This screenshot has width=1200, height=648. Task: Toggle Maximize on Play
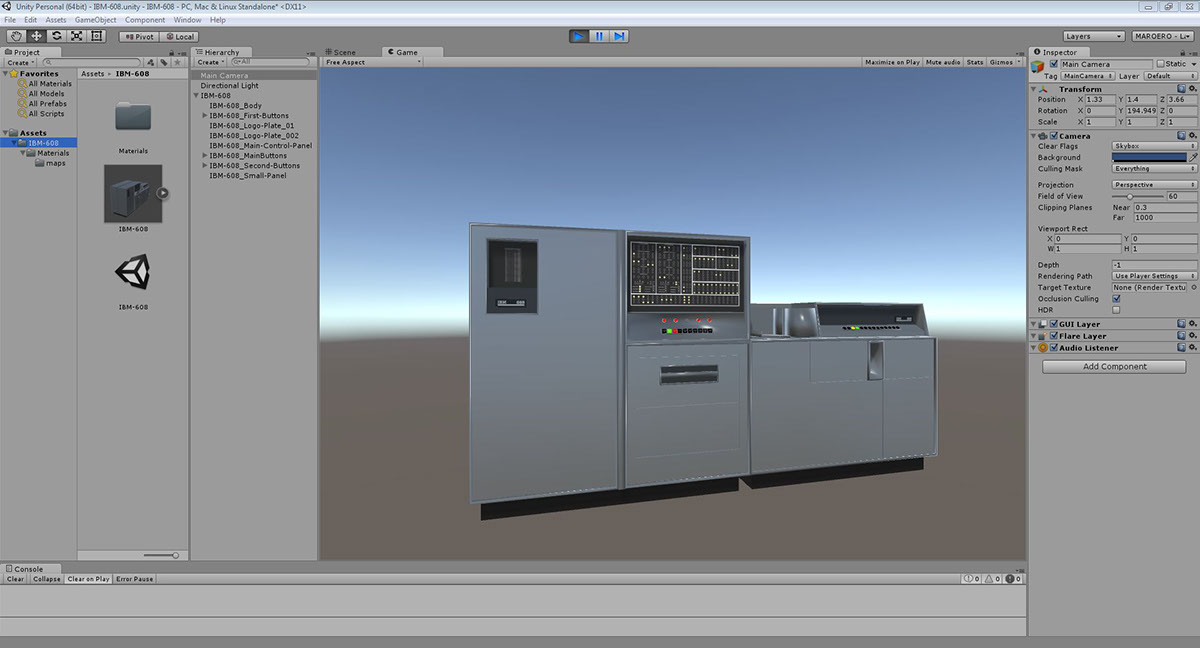892,62
